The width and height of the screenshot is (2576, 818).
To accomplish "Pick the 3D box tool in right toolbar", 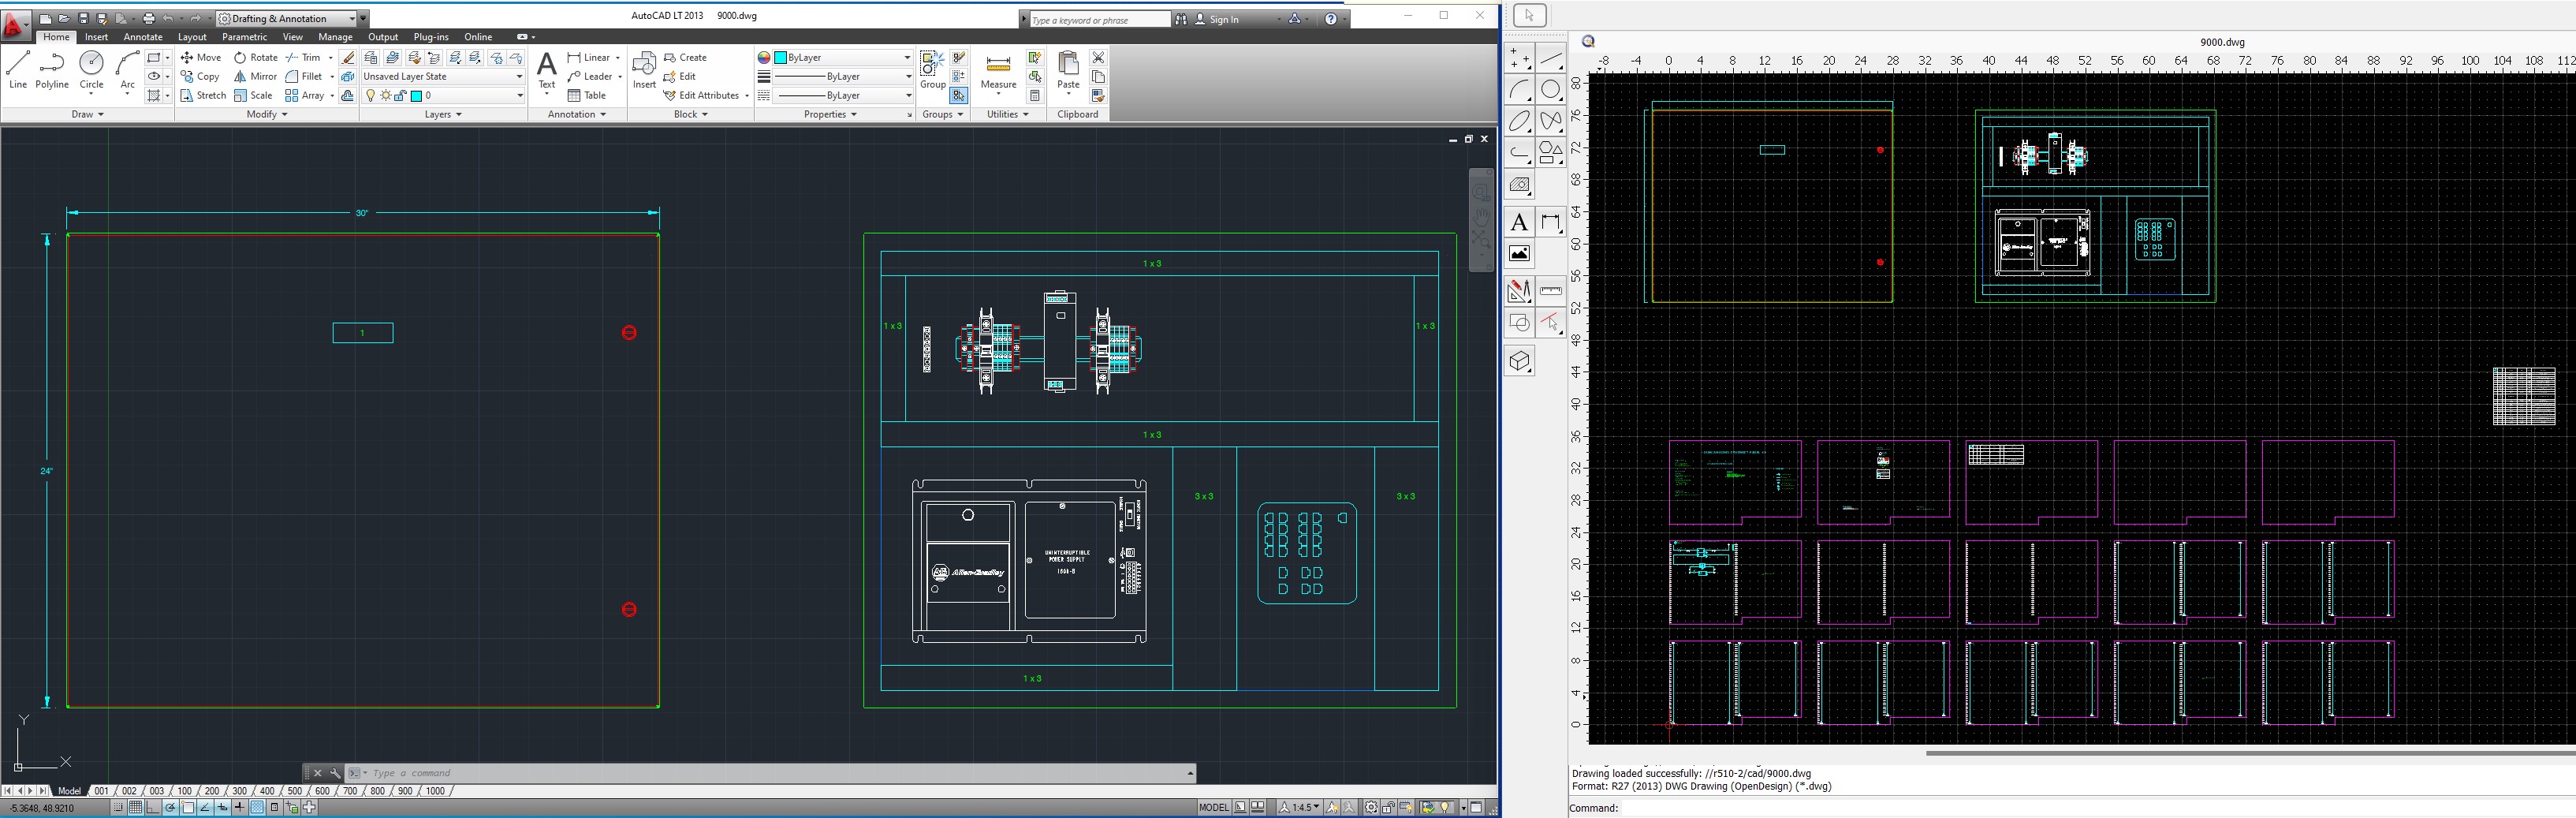I will [1519, 361].
